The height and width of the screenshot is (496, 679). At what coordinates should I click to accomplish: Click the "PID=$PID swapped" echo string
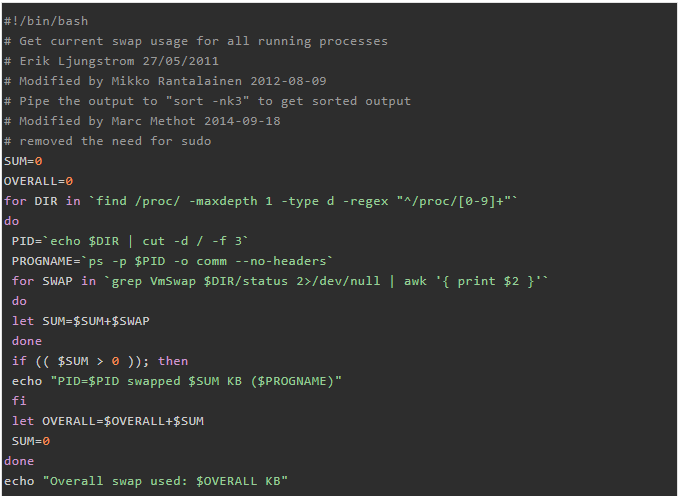pos(192,381)
